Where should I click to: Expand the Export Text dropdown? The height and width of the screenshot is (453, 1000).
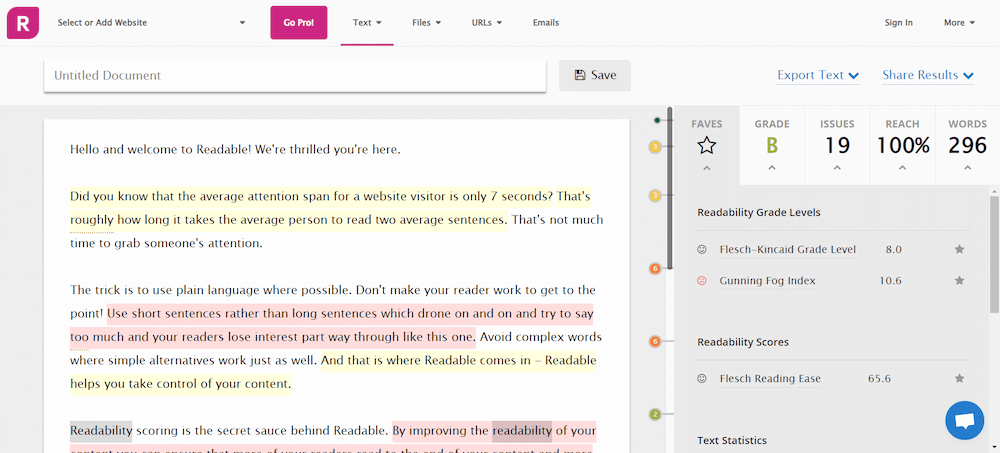pyautogui.click(x=817, y=75)
